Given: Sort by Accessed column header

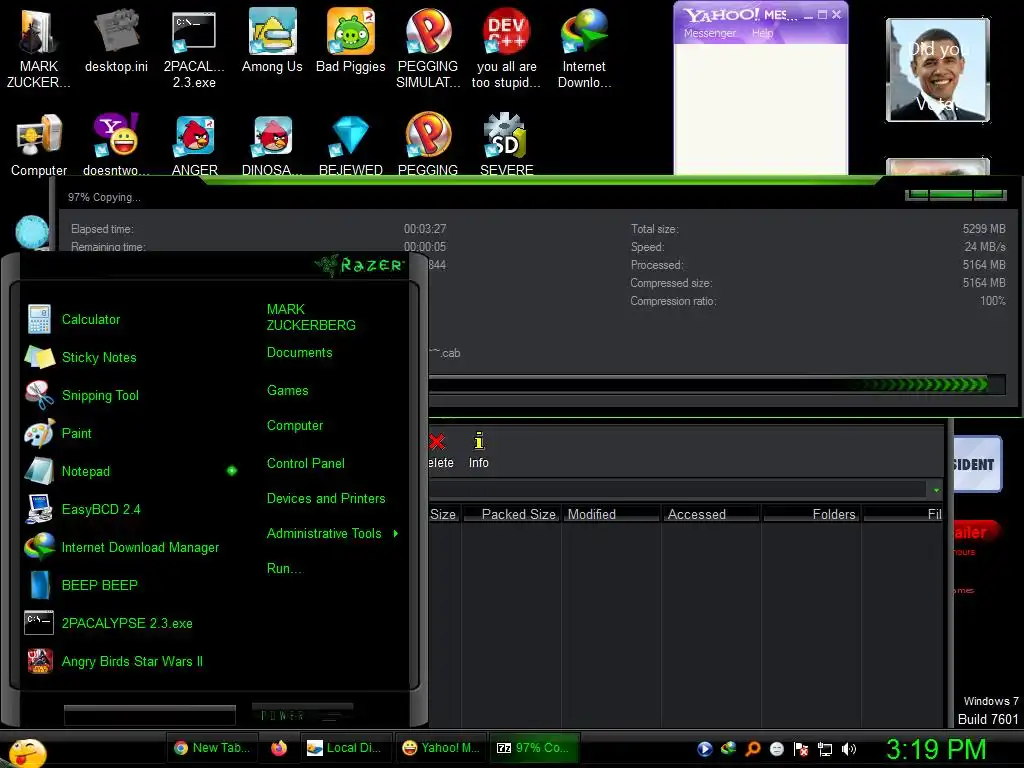Looking at the screenshot, I should pyautogui.click(x=711, y=514).
